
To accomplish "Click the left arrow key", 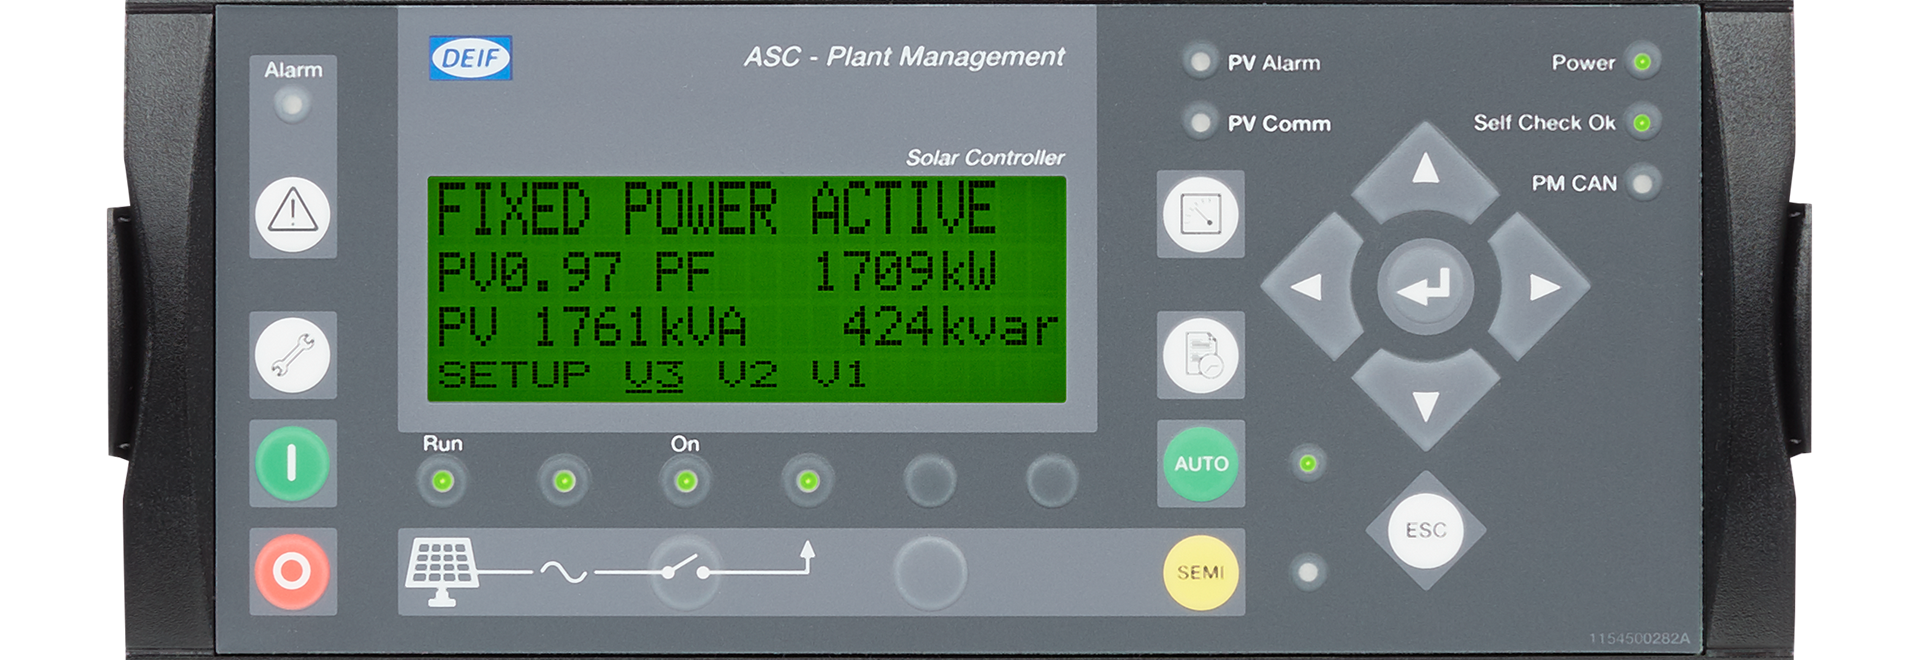I will coord(1310,287).
